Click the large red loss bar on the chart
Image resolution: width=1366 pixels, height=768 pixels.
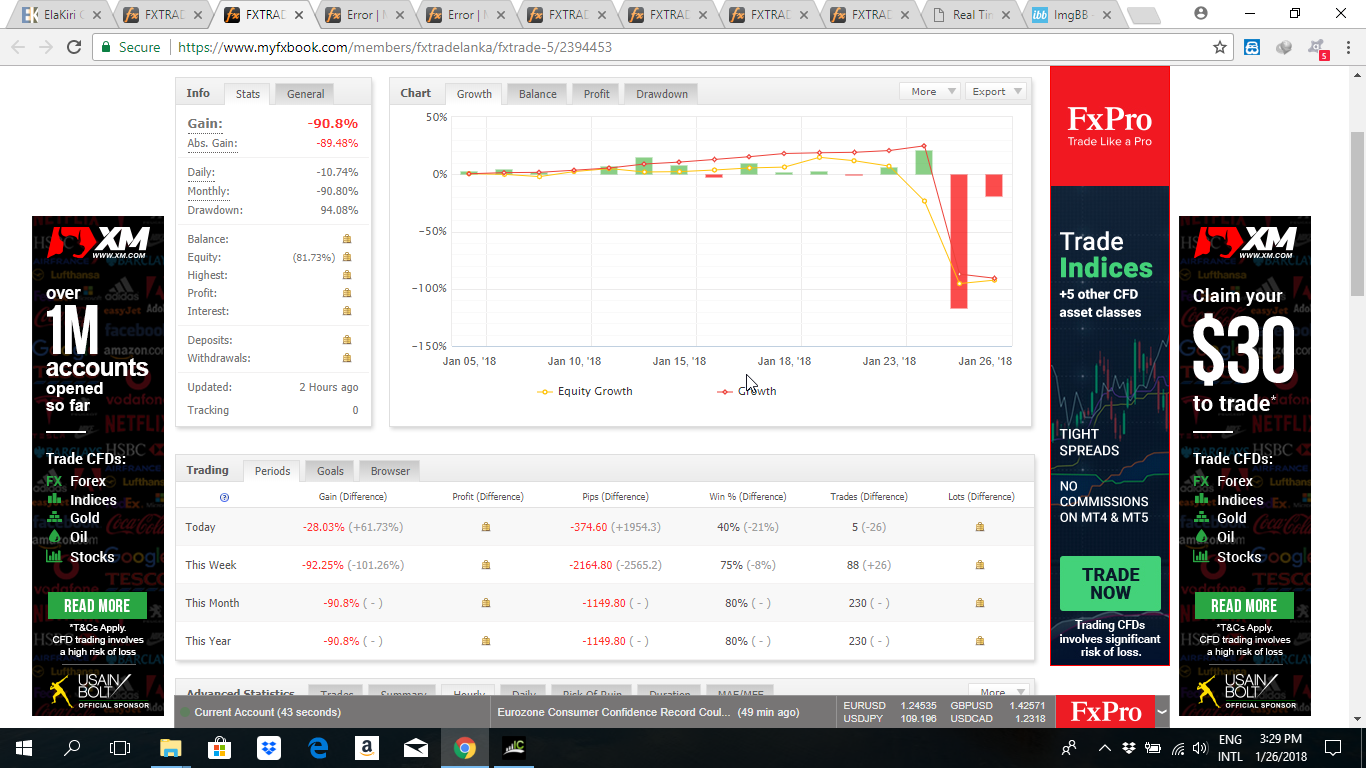(x=959, y=241)
